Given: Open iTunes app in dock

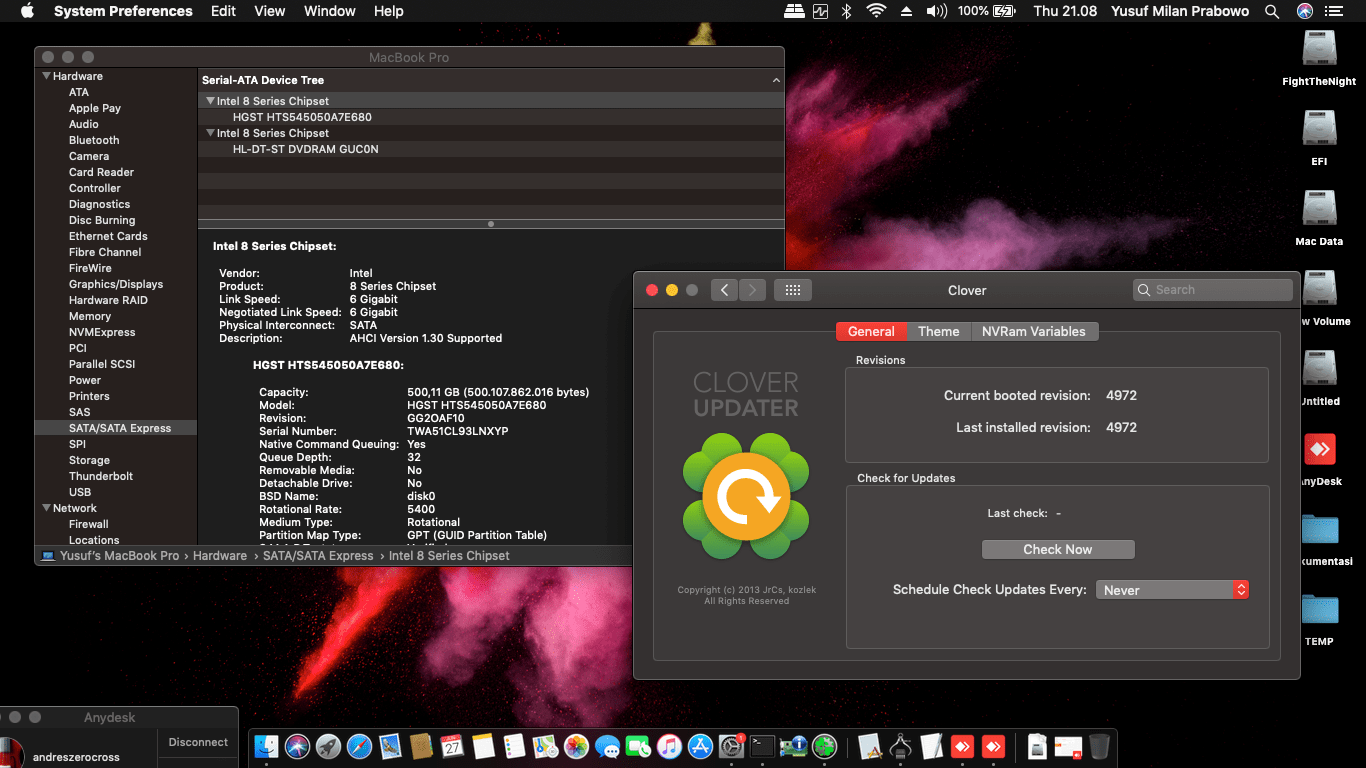Looking at the screenshot, I should (670, 746).
